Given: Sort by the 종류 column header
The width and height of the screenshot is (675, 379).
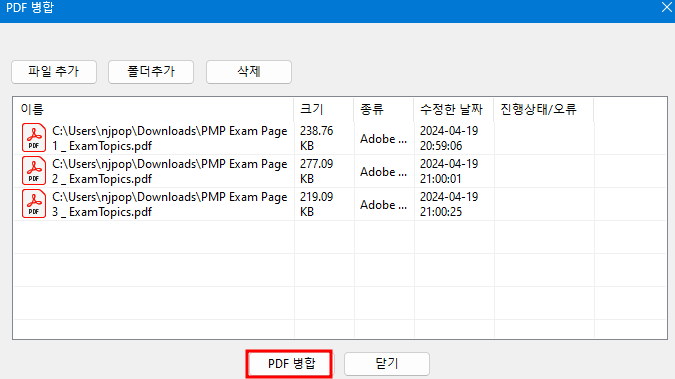Looking at the screenshot, I should (384, 109).
